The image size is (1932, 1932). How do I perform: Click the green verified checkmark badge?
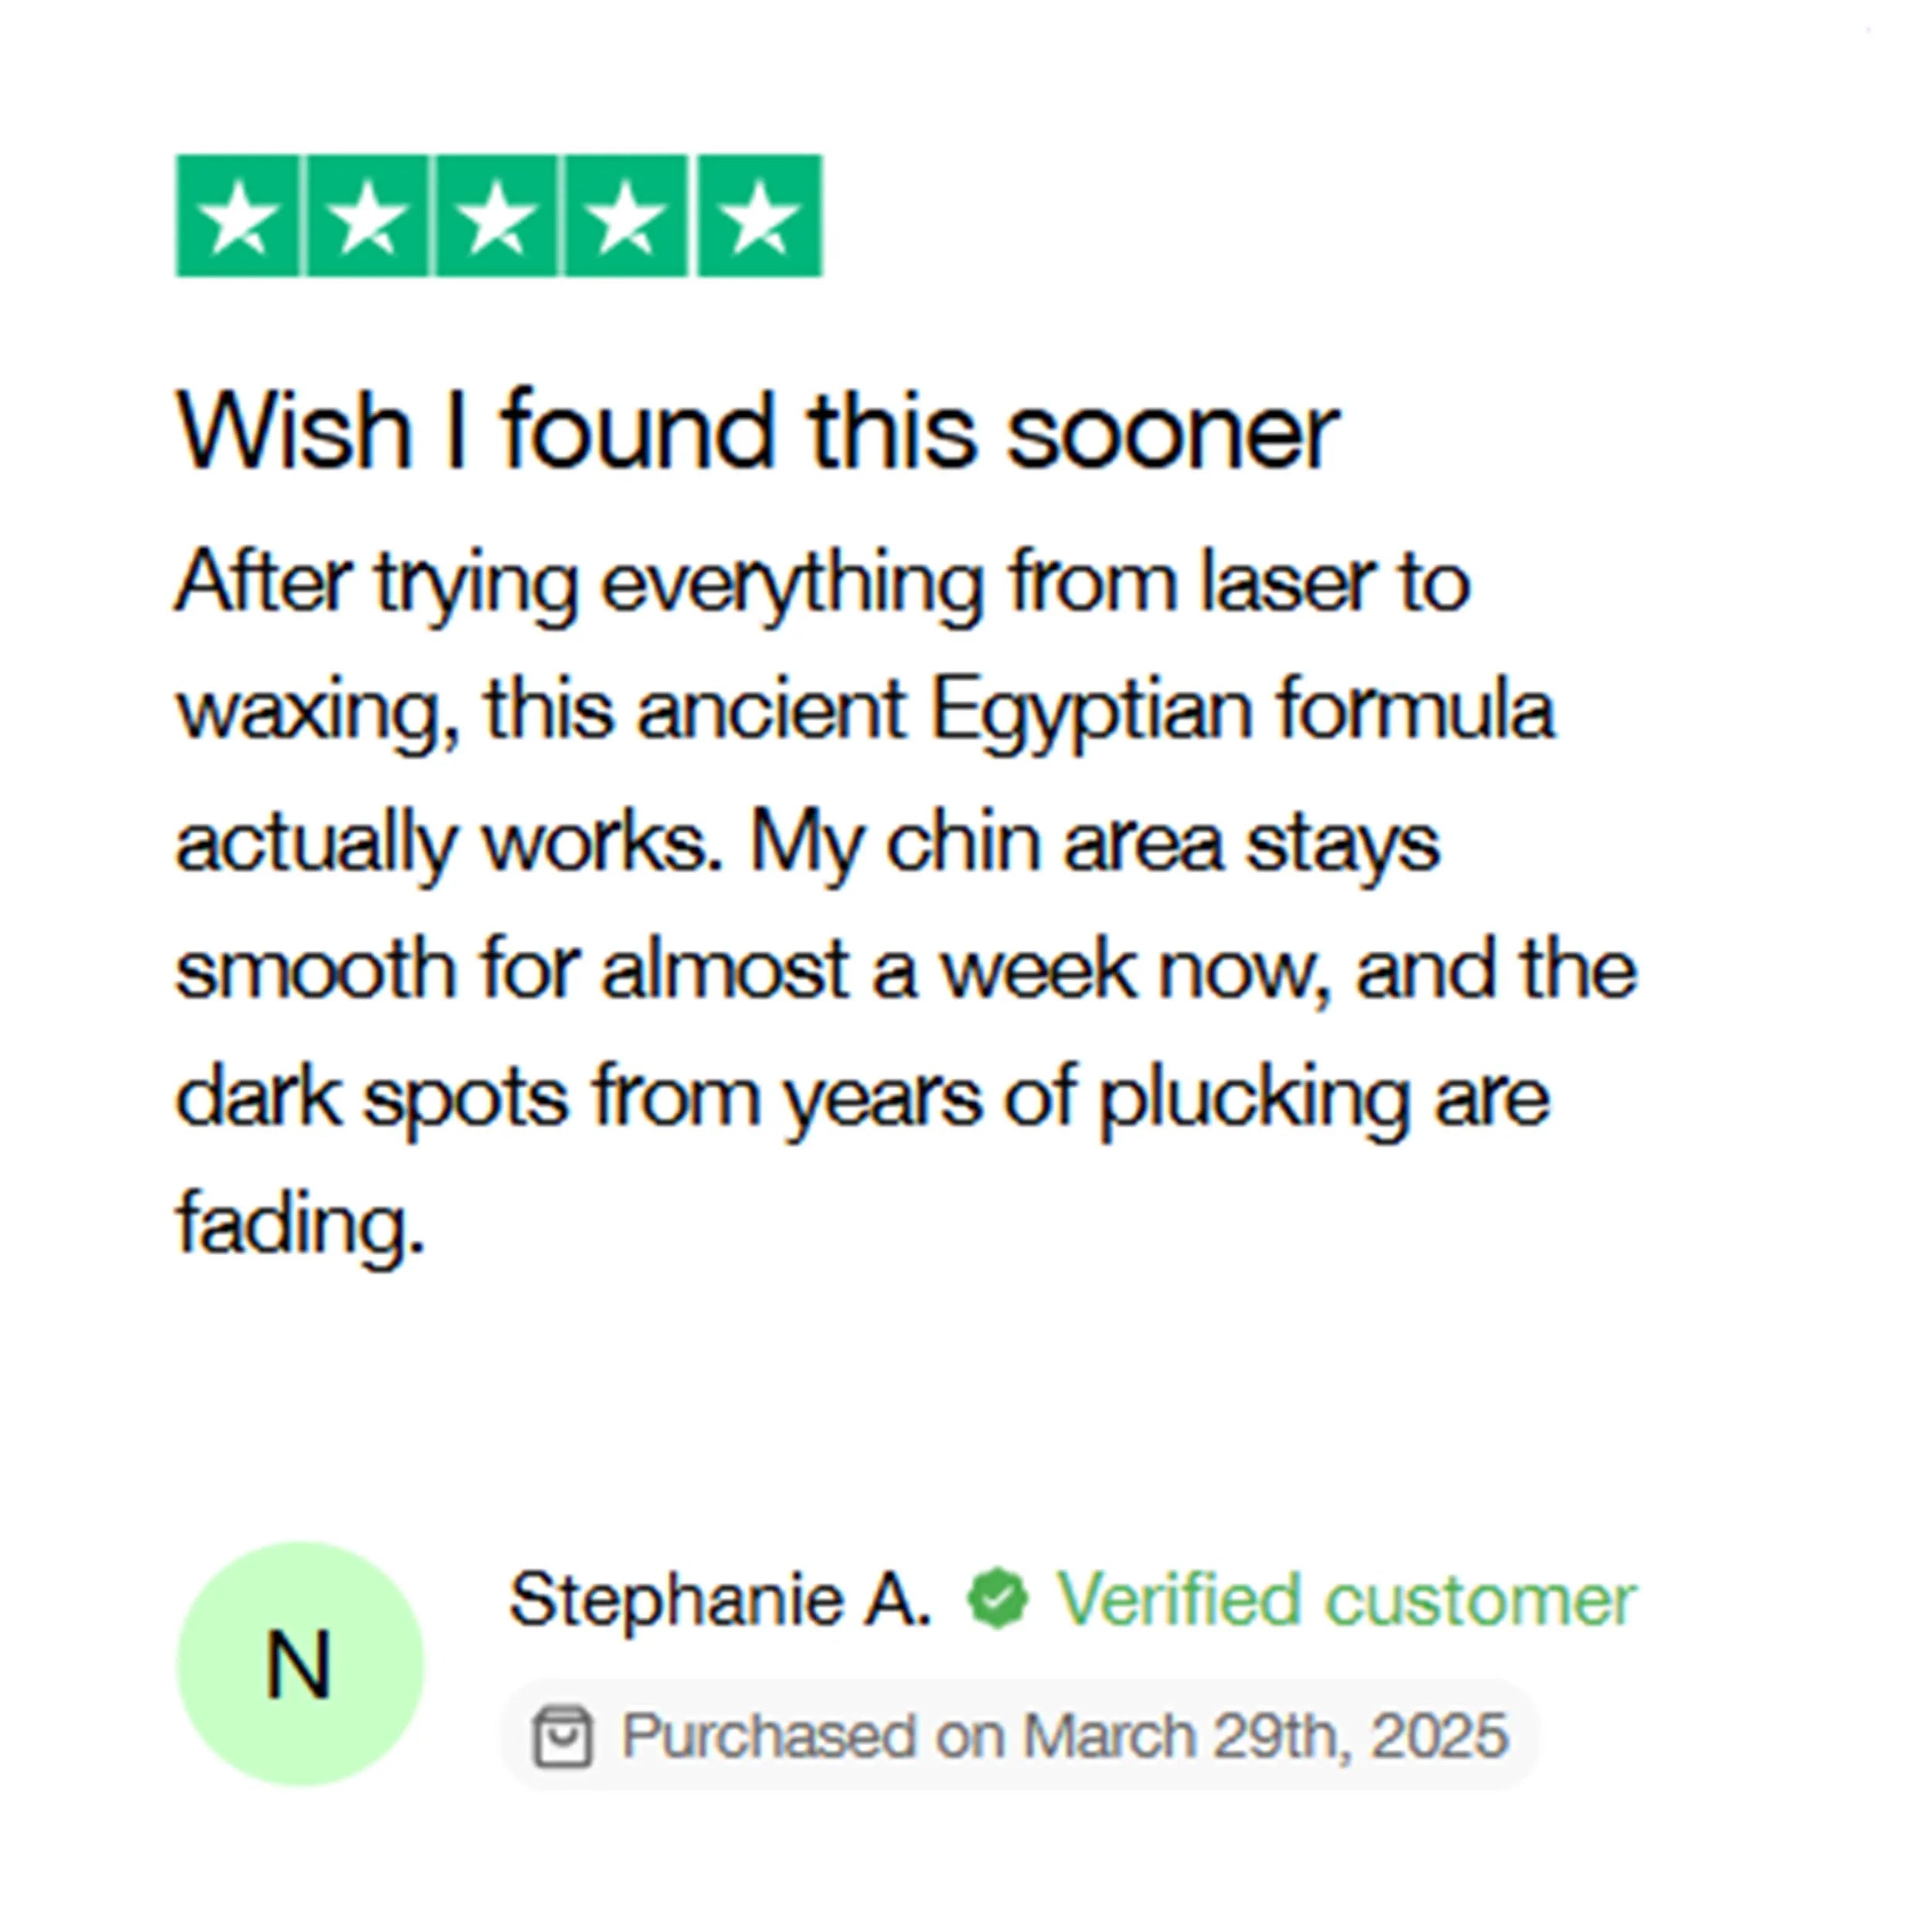[997, 1599]
